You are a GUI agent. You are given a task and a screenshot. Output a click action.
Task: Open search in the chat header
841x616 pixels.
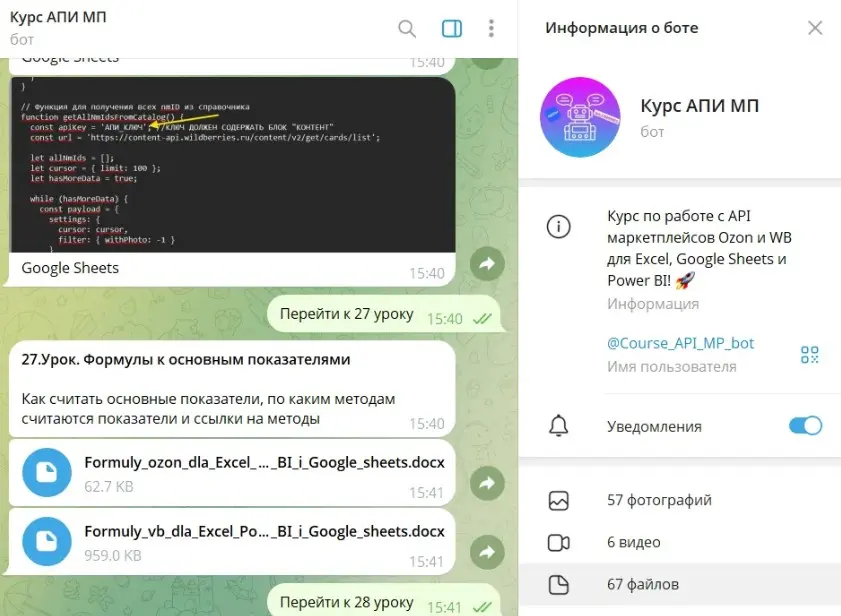coord(407,28)
